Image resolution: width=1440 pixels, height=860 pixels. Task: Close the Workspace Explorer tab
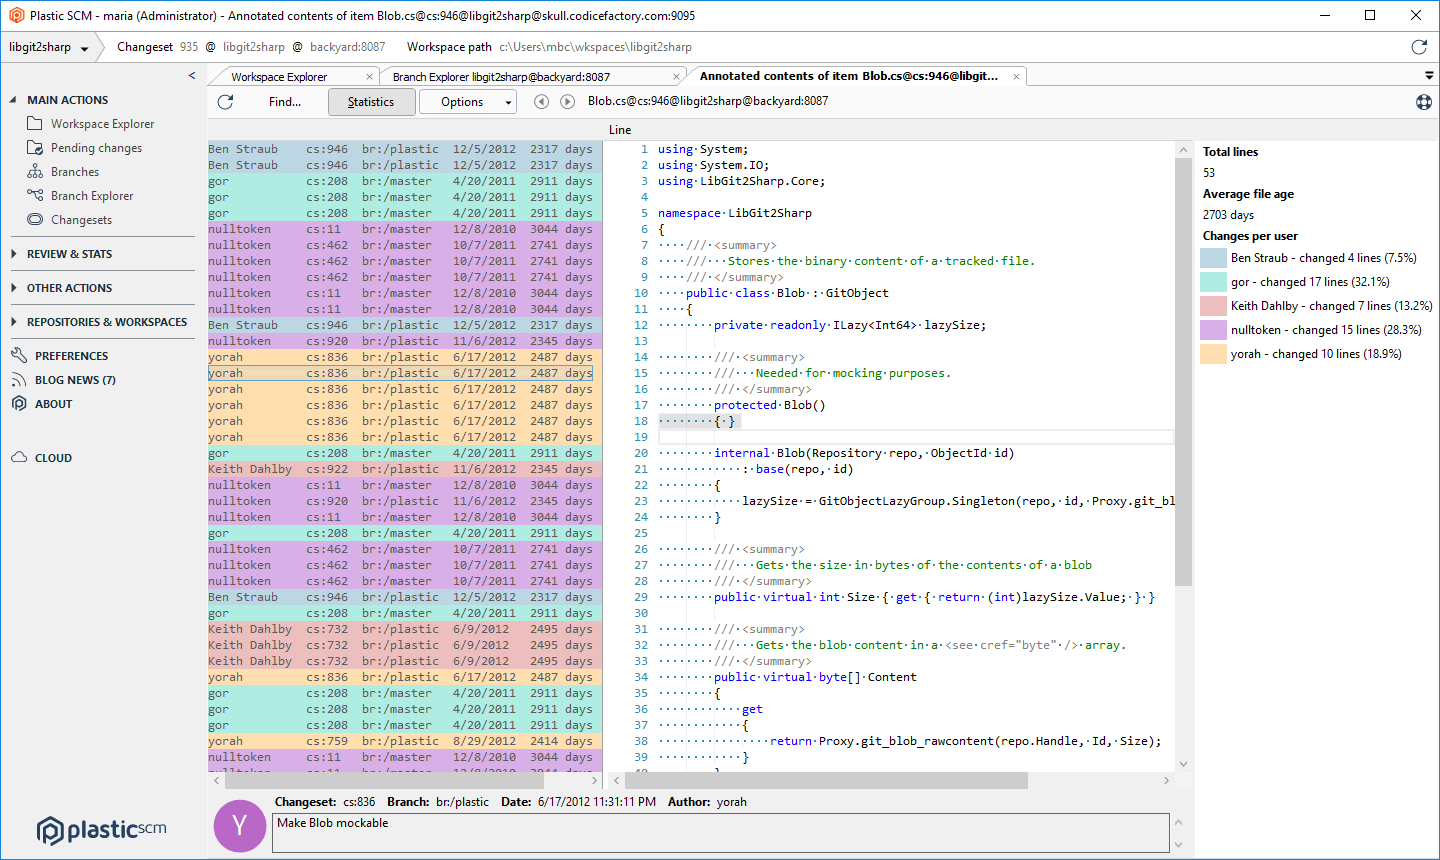[x=369, y=77]
